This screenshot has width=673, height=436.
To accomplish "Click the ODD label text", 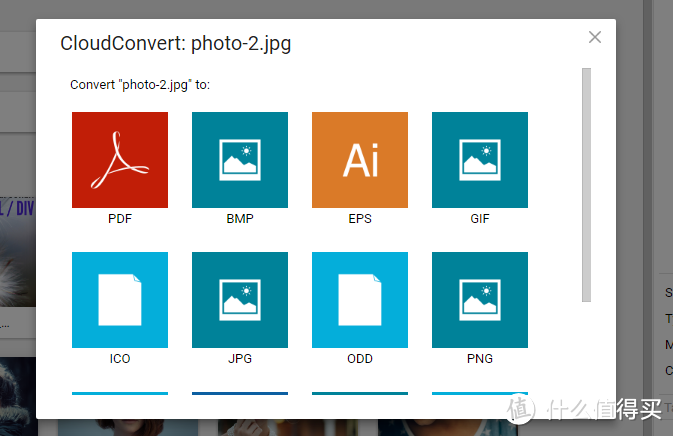I will pyautogui.click(x=360, y=359).
